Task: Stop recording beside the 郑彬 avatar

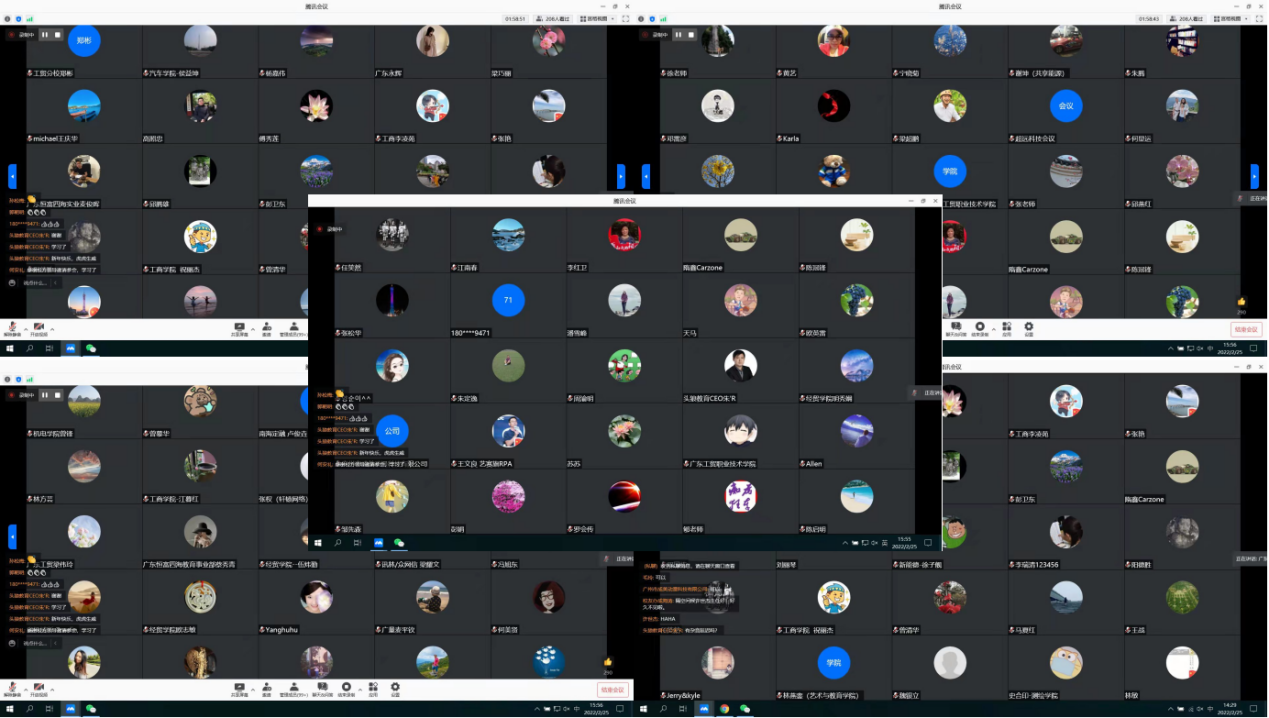Action: [x=58, y=35]
